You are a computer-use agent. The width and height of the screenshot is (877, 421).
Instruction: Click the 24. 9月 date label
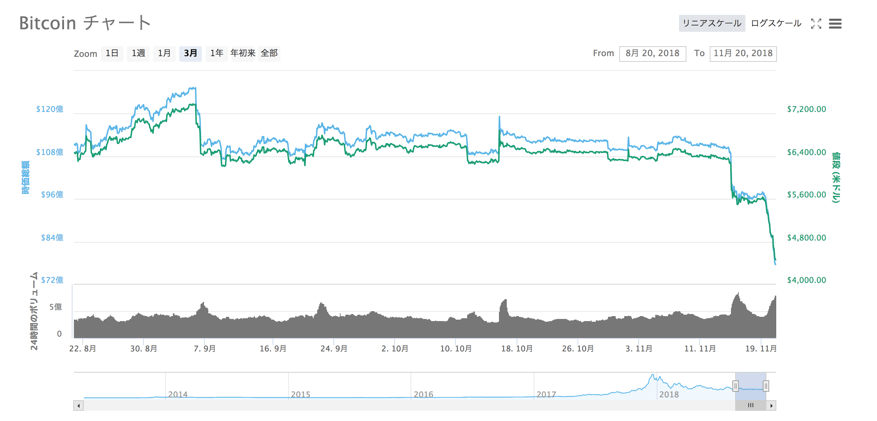point(336,348)
